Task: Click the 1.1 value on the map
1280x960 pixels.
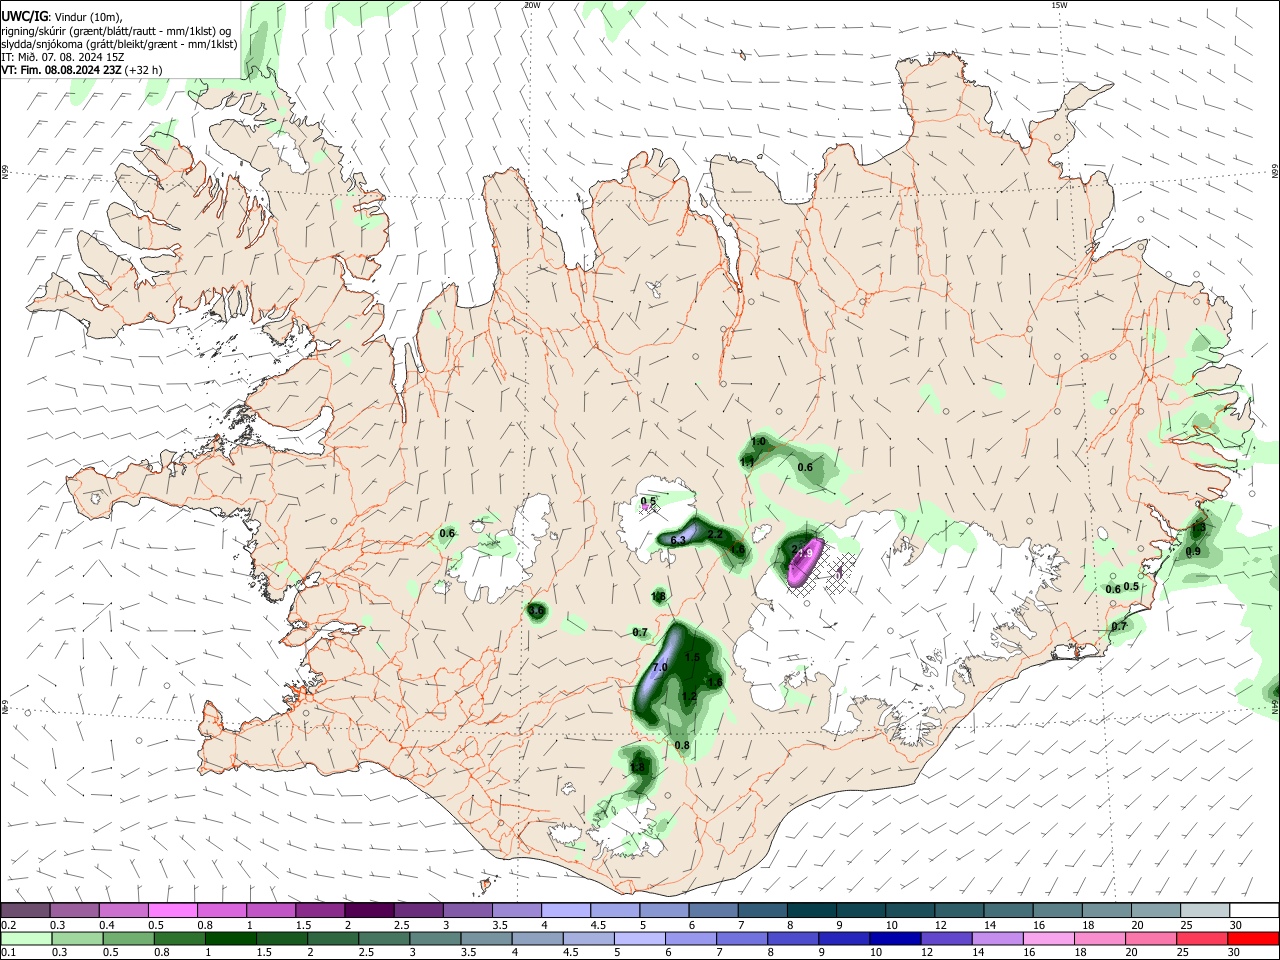Action: (747, 462)
